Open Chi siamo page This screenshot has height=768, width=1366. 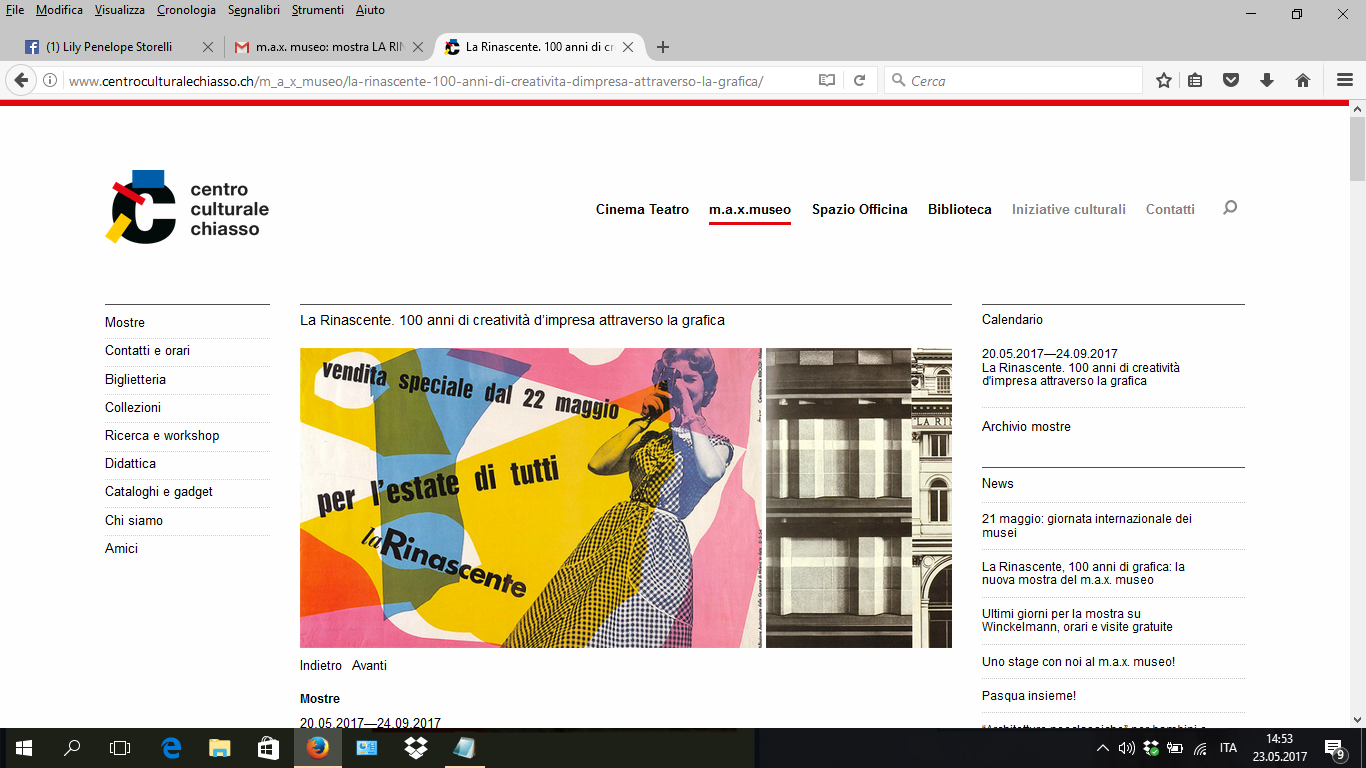click(x=134, y=521)
